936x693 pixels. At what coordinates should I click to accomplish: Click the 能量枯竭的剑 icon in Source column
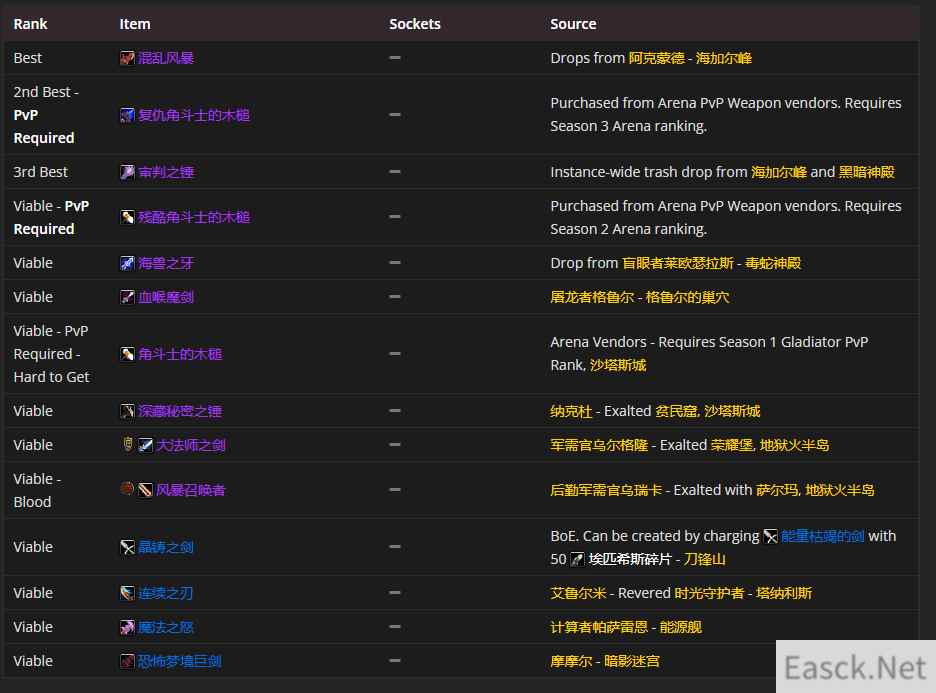(x=770, y=537)
